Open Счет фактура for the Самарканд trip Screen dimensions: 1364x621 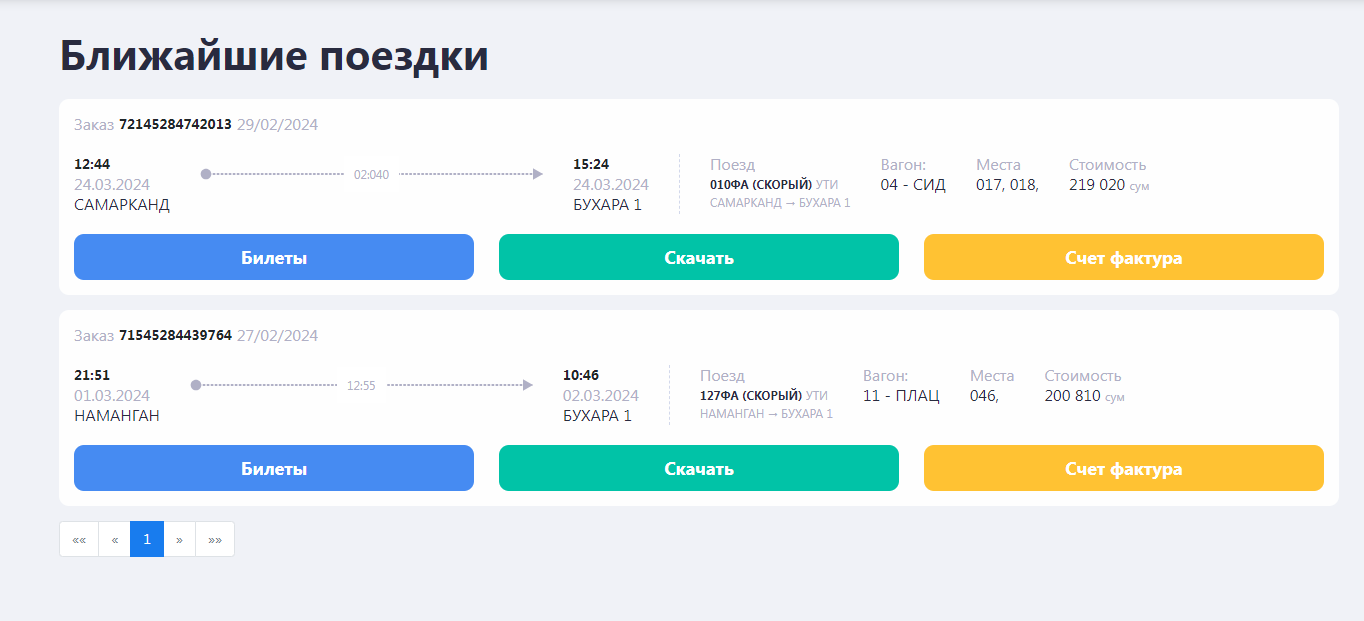click(1123, 257)
